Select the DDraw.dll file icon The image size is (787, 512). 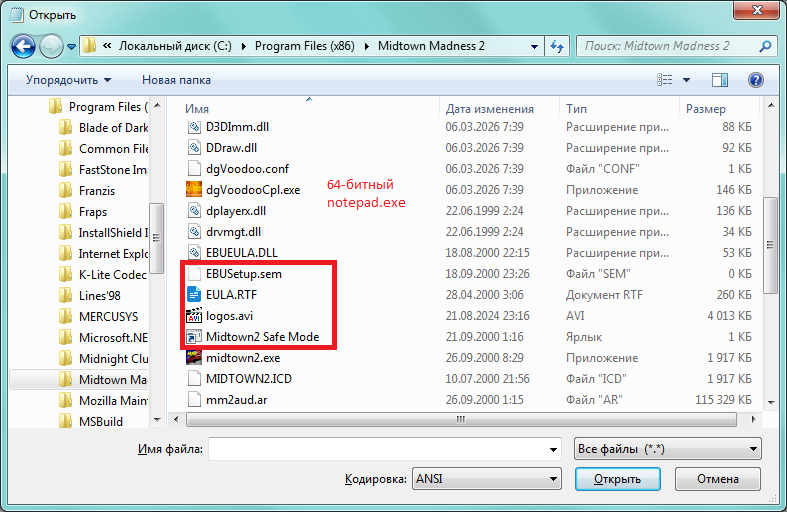point(194,148)
